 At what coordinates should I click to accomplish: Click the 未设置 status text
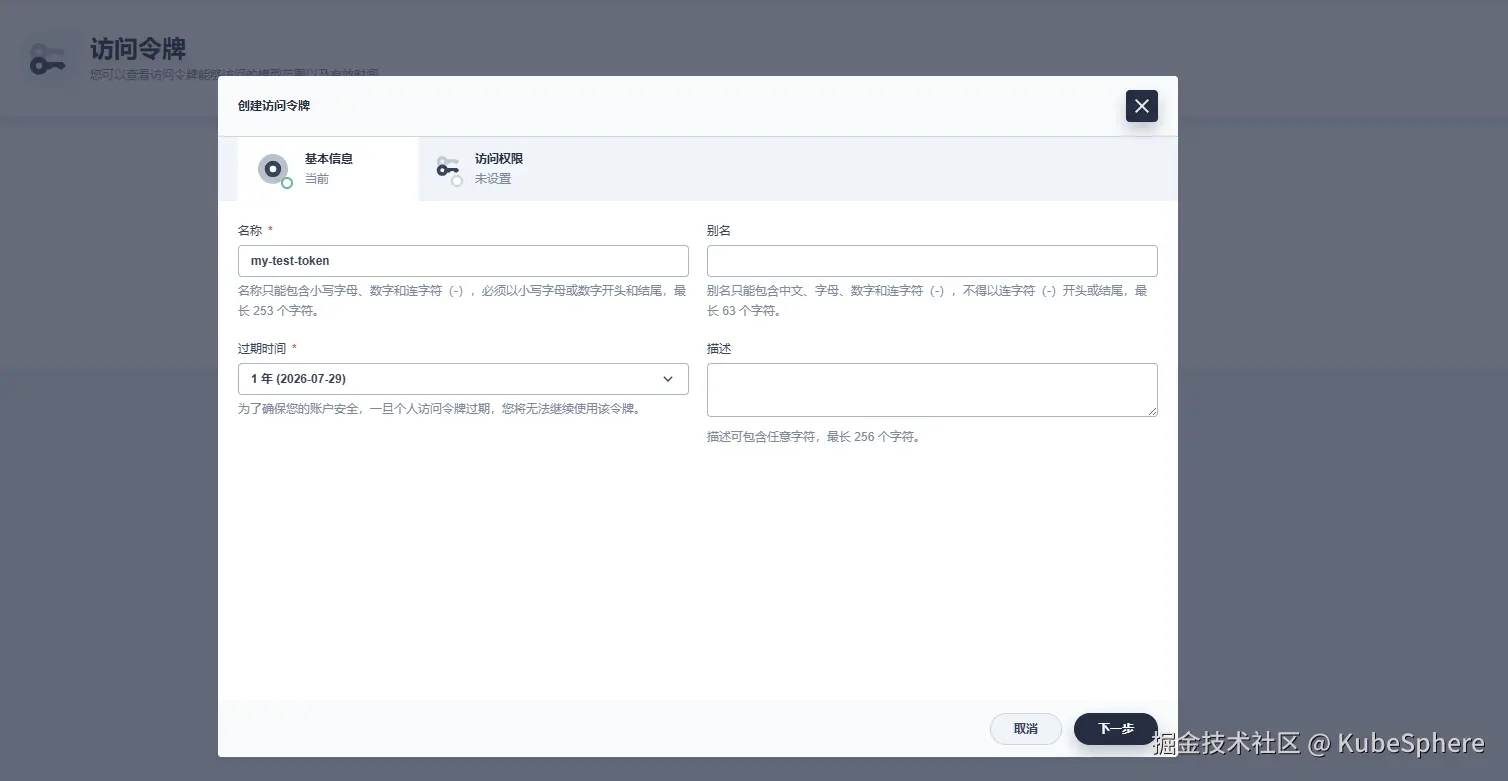pyautogui.click(x=493, y=179)
